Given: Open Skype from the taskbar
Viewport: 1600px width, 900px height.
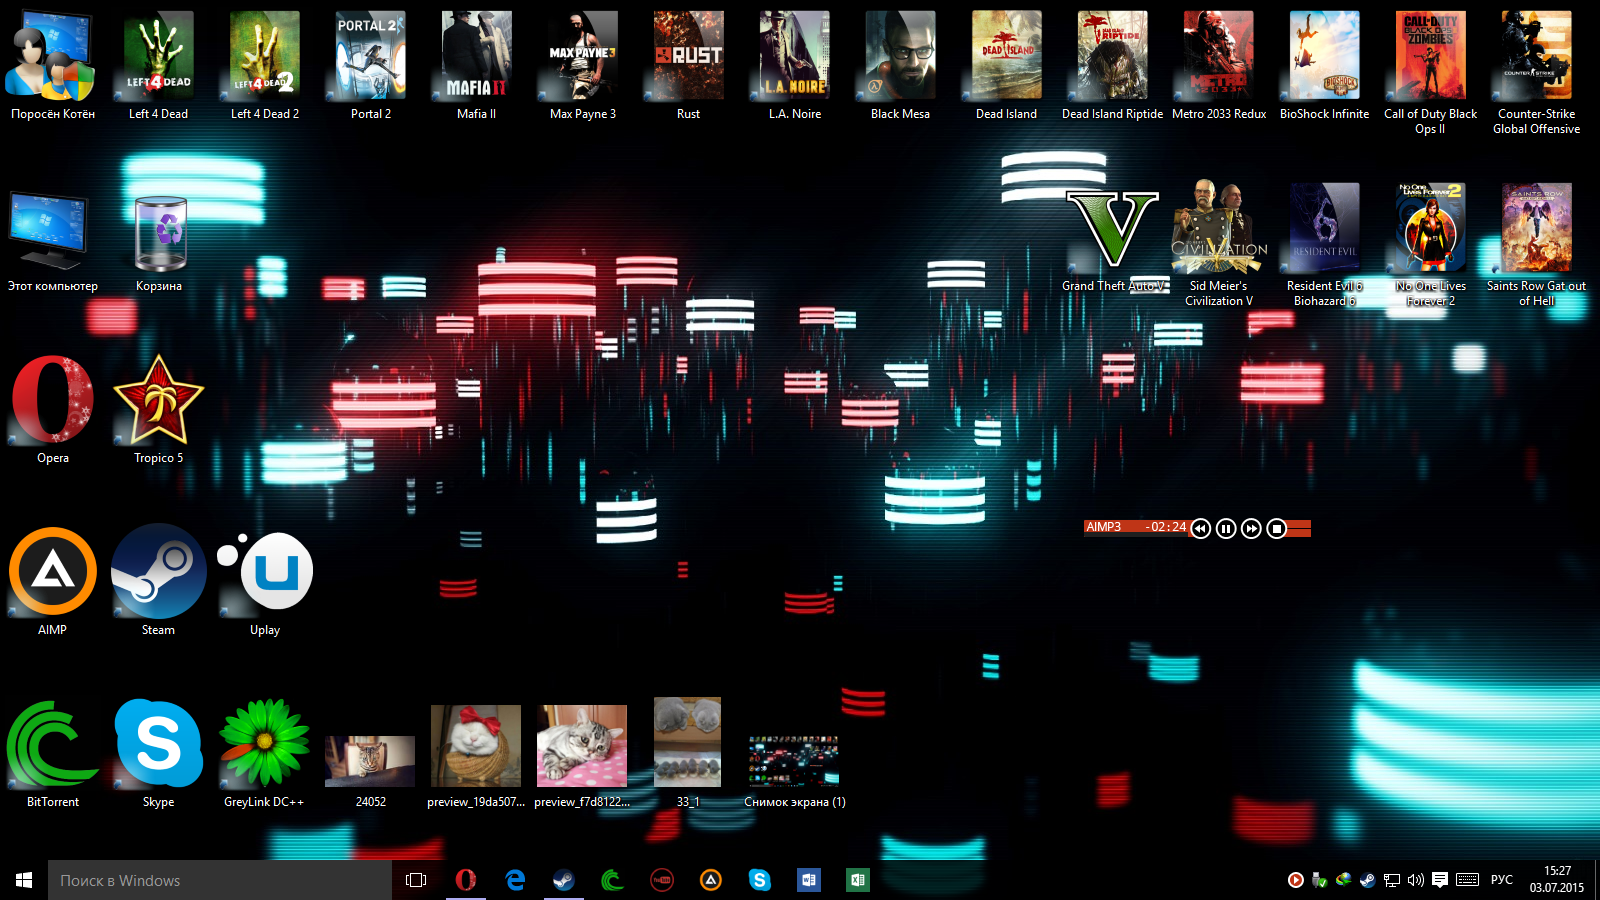Looking at the screenshot, I should coord(760,880).
